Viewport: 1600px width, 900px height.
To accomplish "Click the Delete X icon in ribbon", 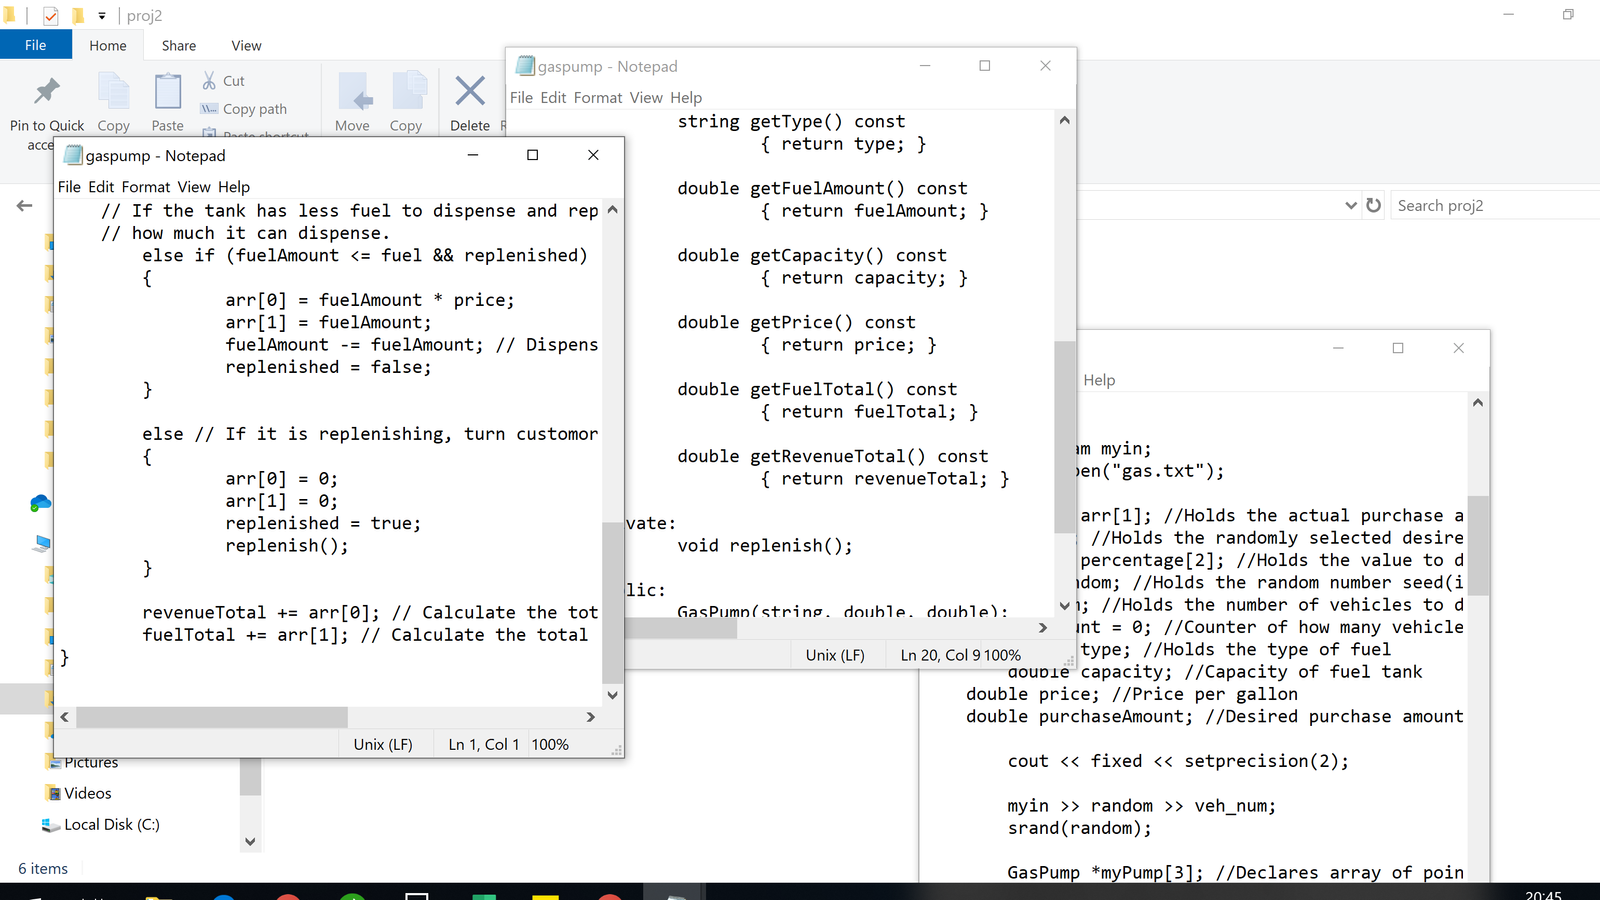I will pyautogui.click(x=469, y=92).
